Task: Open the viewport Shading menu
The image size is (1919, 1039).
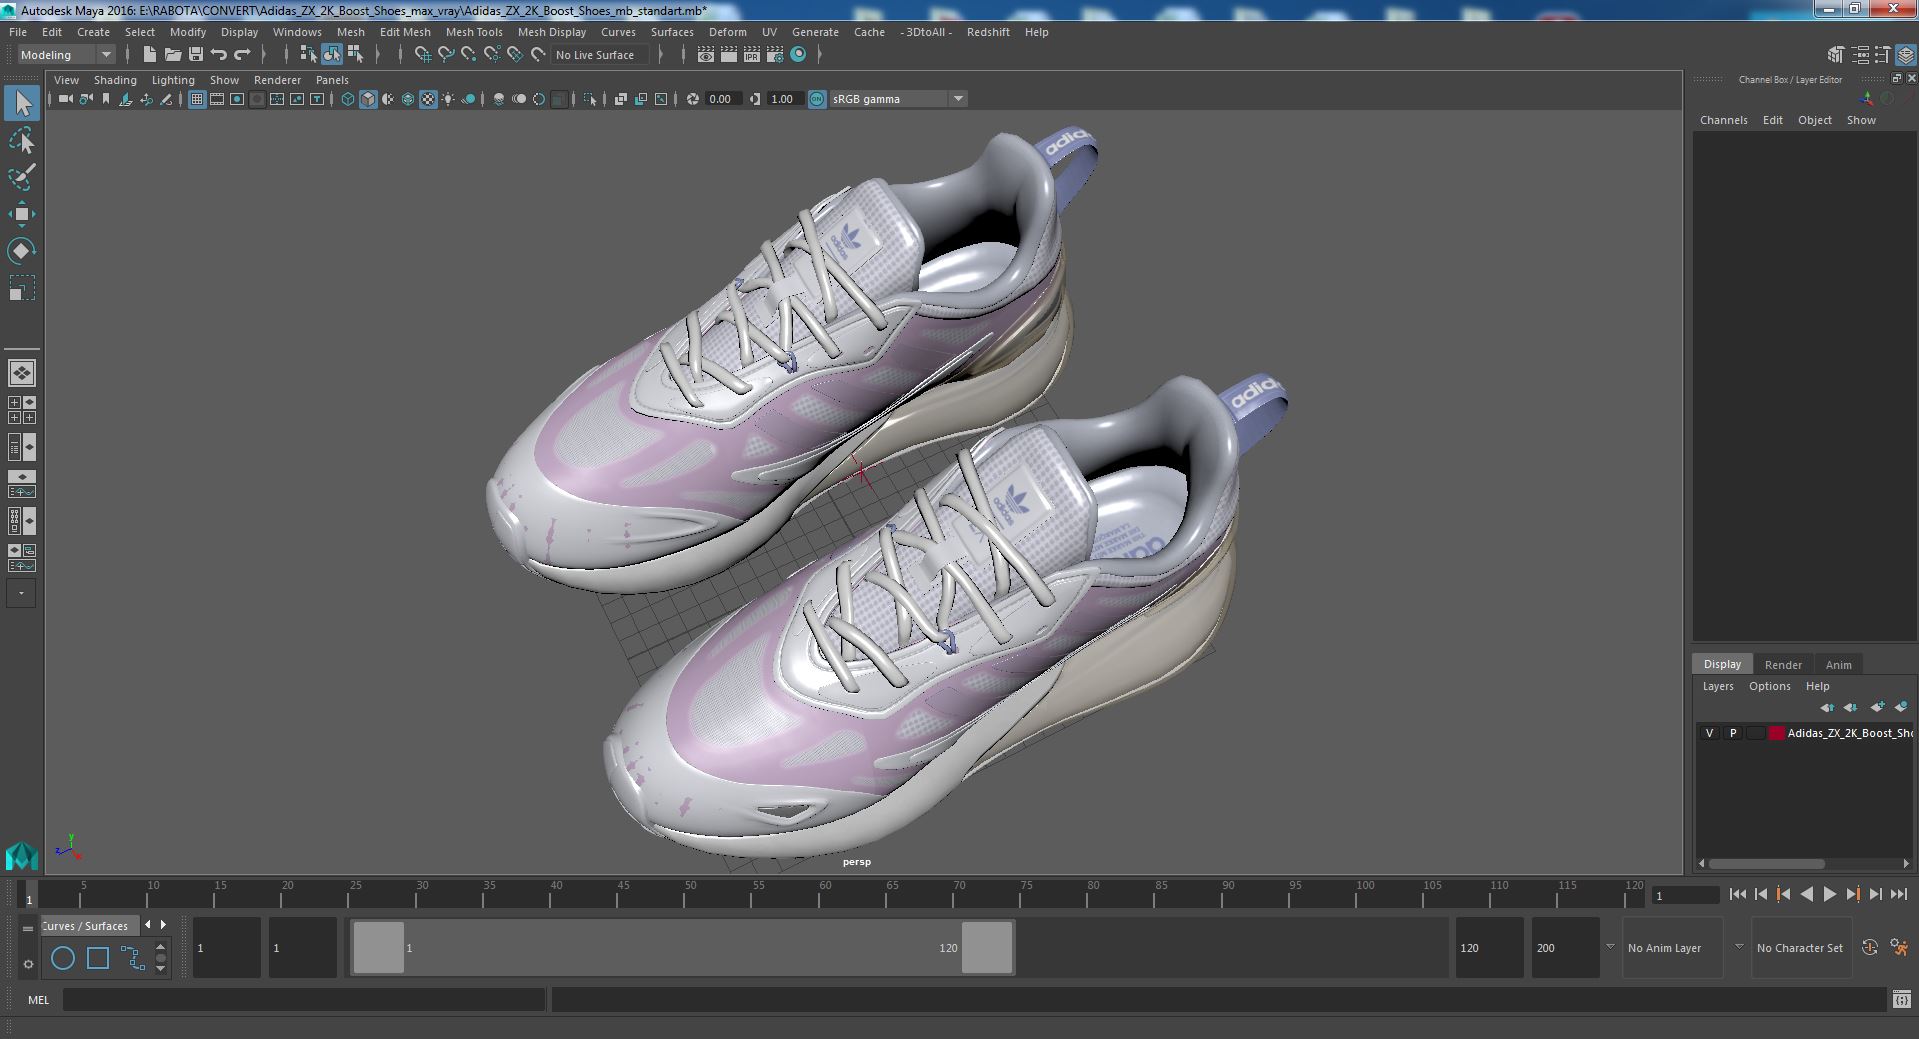Action: [x=115, y=80]
